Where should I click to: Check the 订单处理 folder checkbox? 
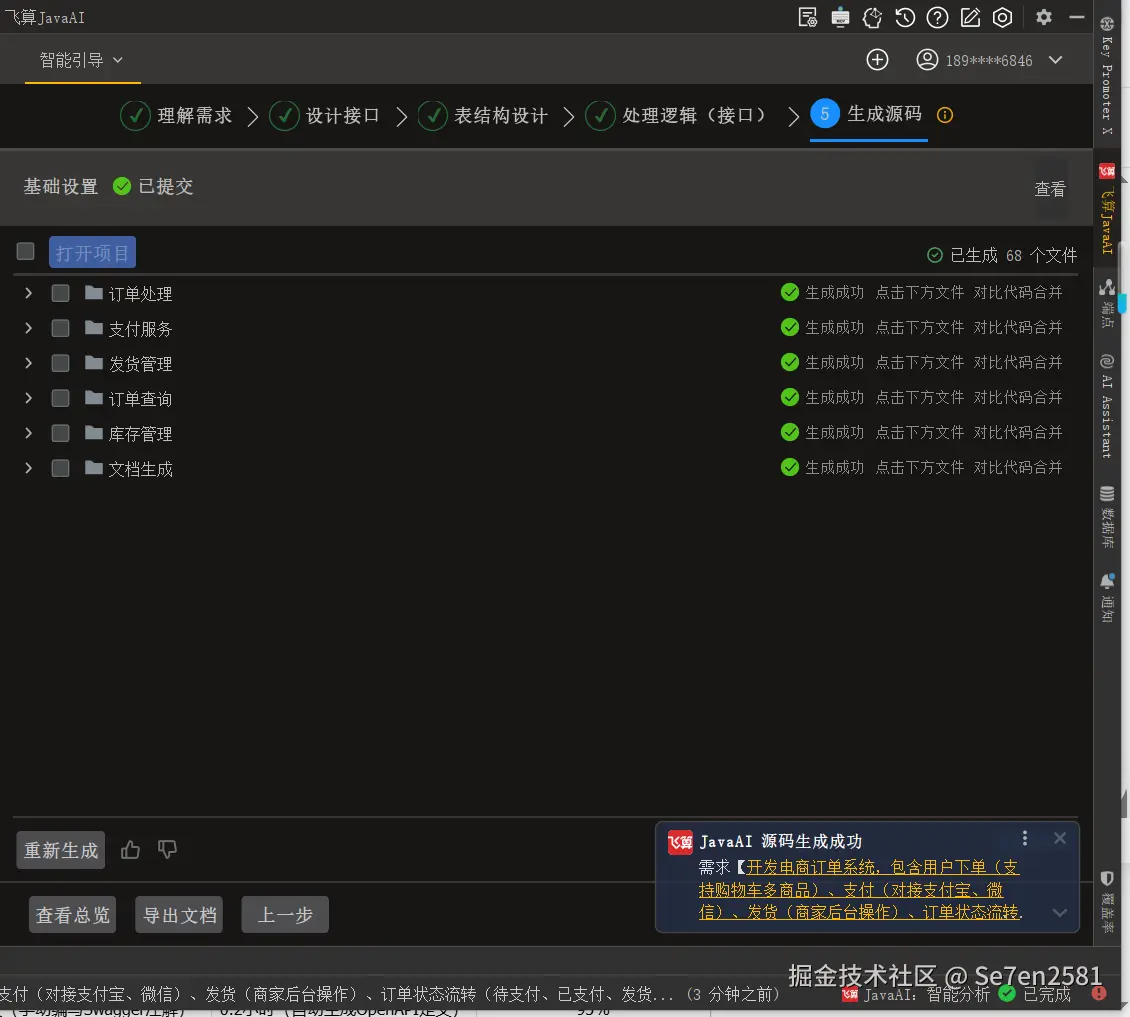click(61, 293)
